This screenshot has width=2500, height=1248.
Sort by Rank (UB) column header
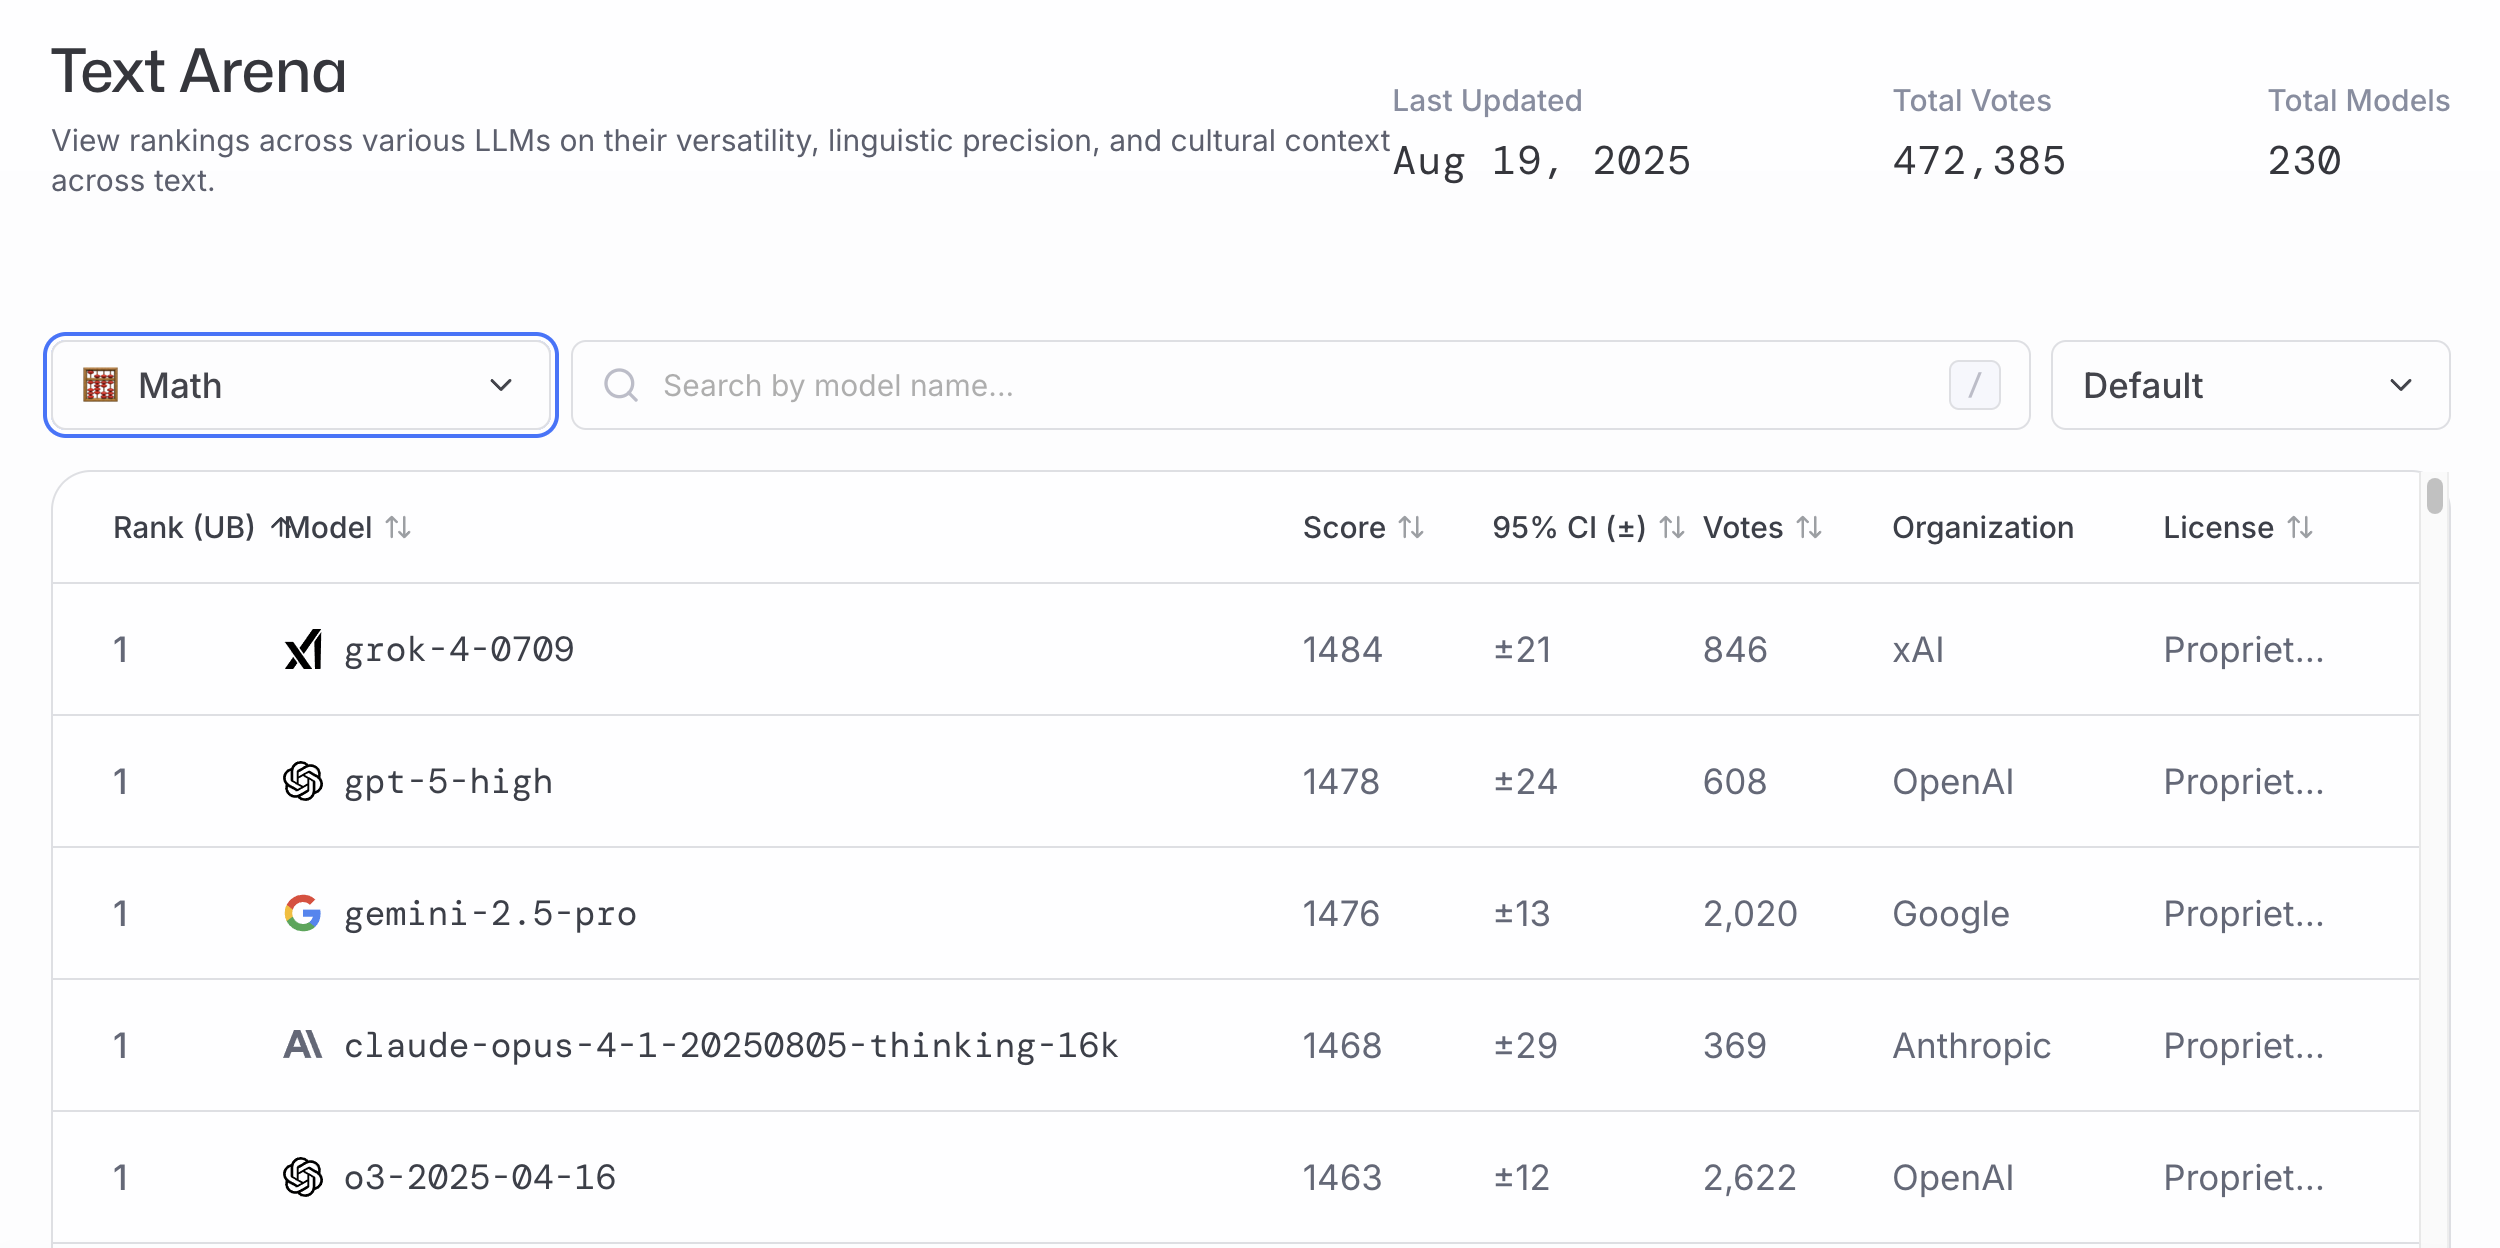[201, 527]
